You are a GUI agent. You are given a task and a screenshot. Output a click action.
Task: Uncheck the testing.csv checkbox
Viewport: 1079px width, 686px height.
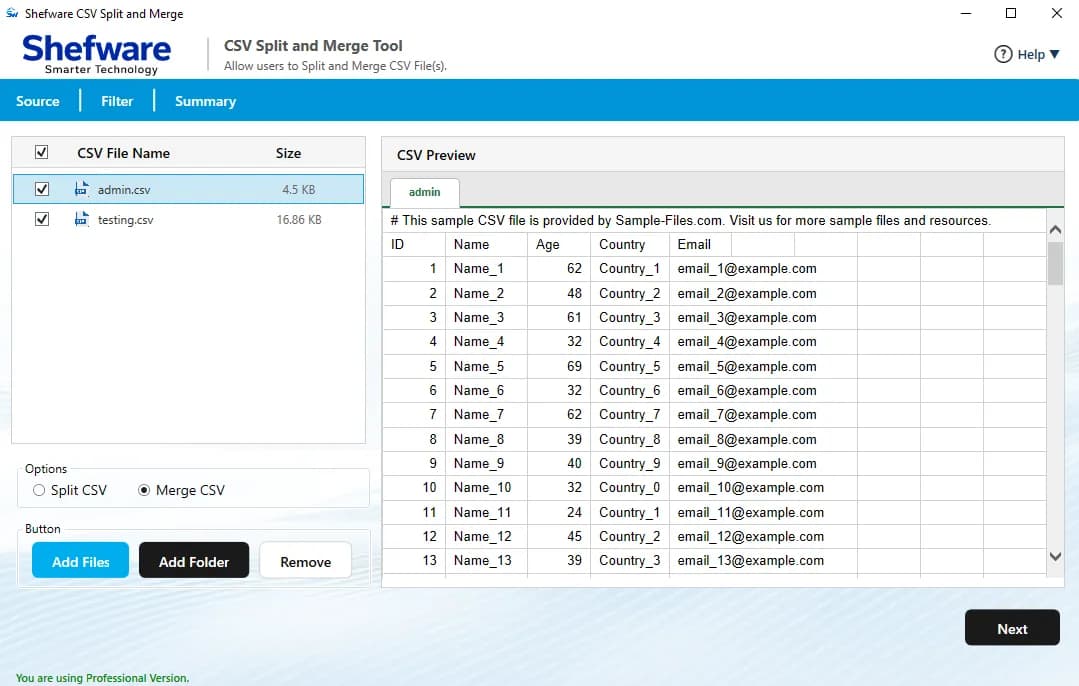point(42,219)
